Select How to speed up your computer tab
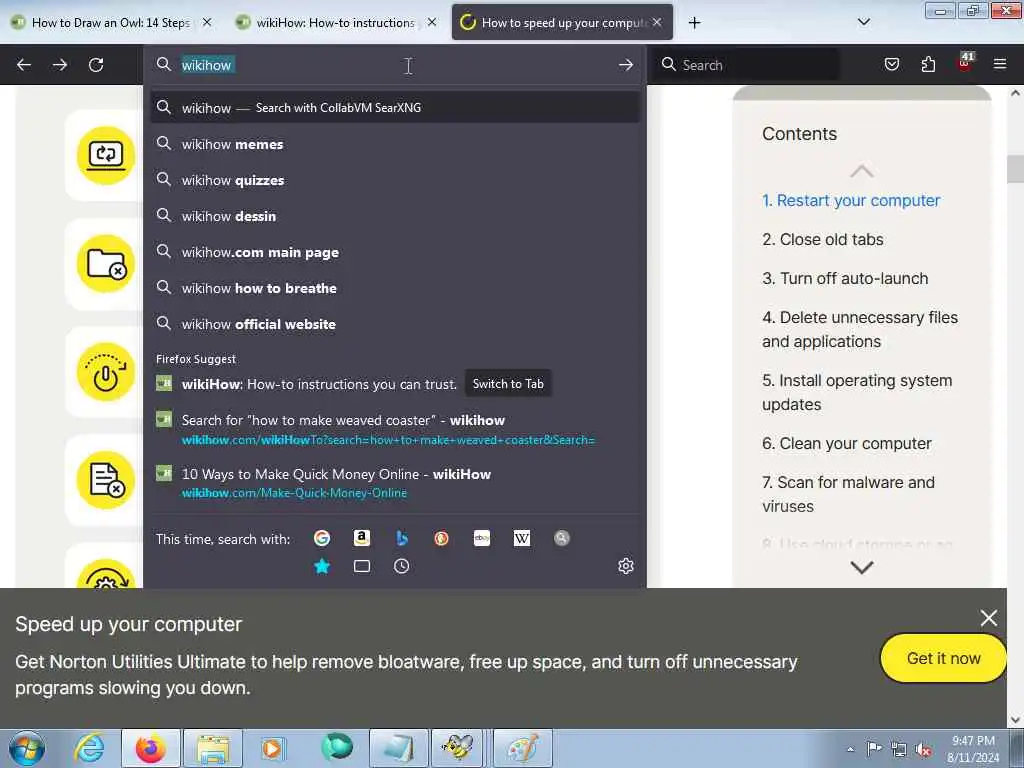The image size is (1024, 768). click(562, 23)
